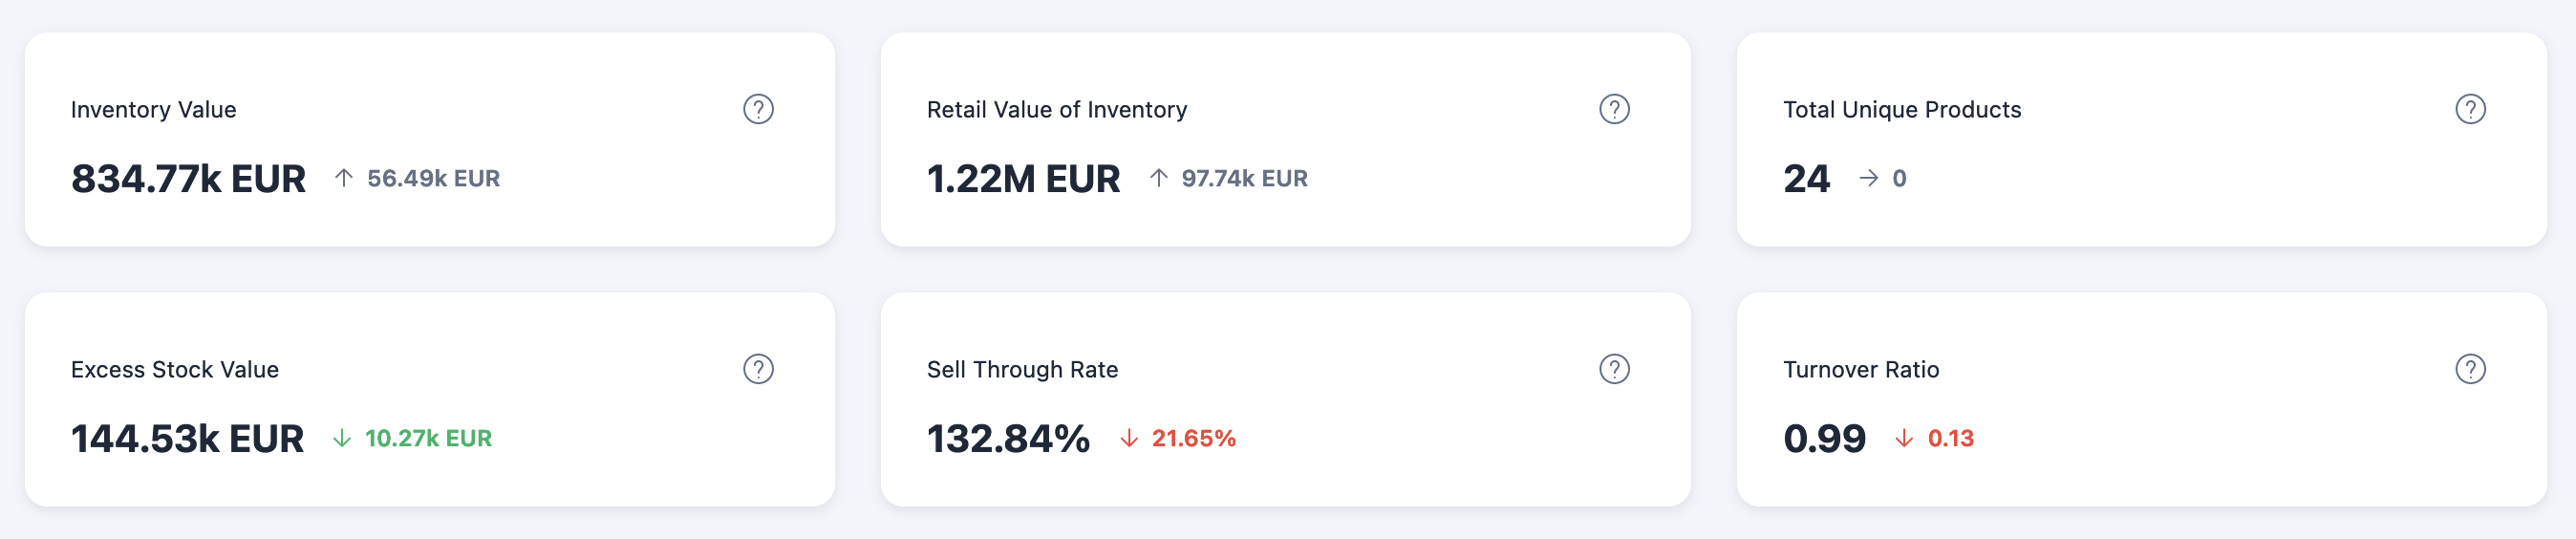
Task: Open Turnover Ratio help question mark
Action: (2470, 369)
